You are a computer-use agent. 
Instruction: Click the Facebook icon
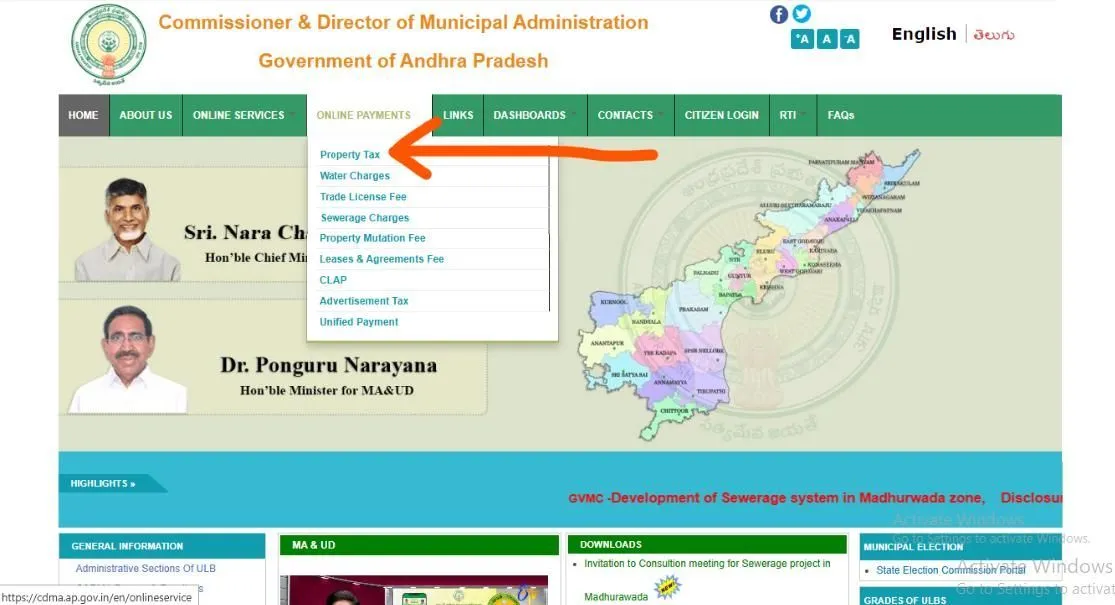(x=778, y=14)
